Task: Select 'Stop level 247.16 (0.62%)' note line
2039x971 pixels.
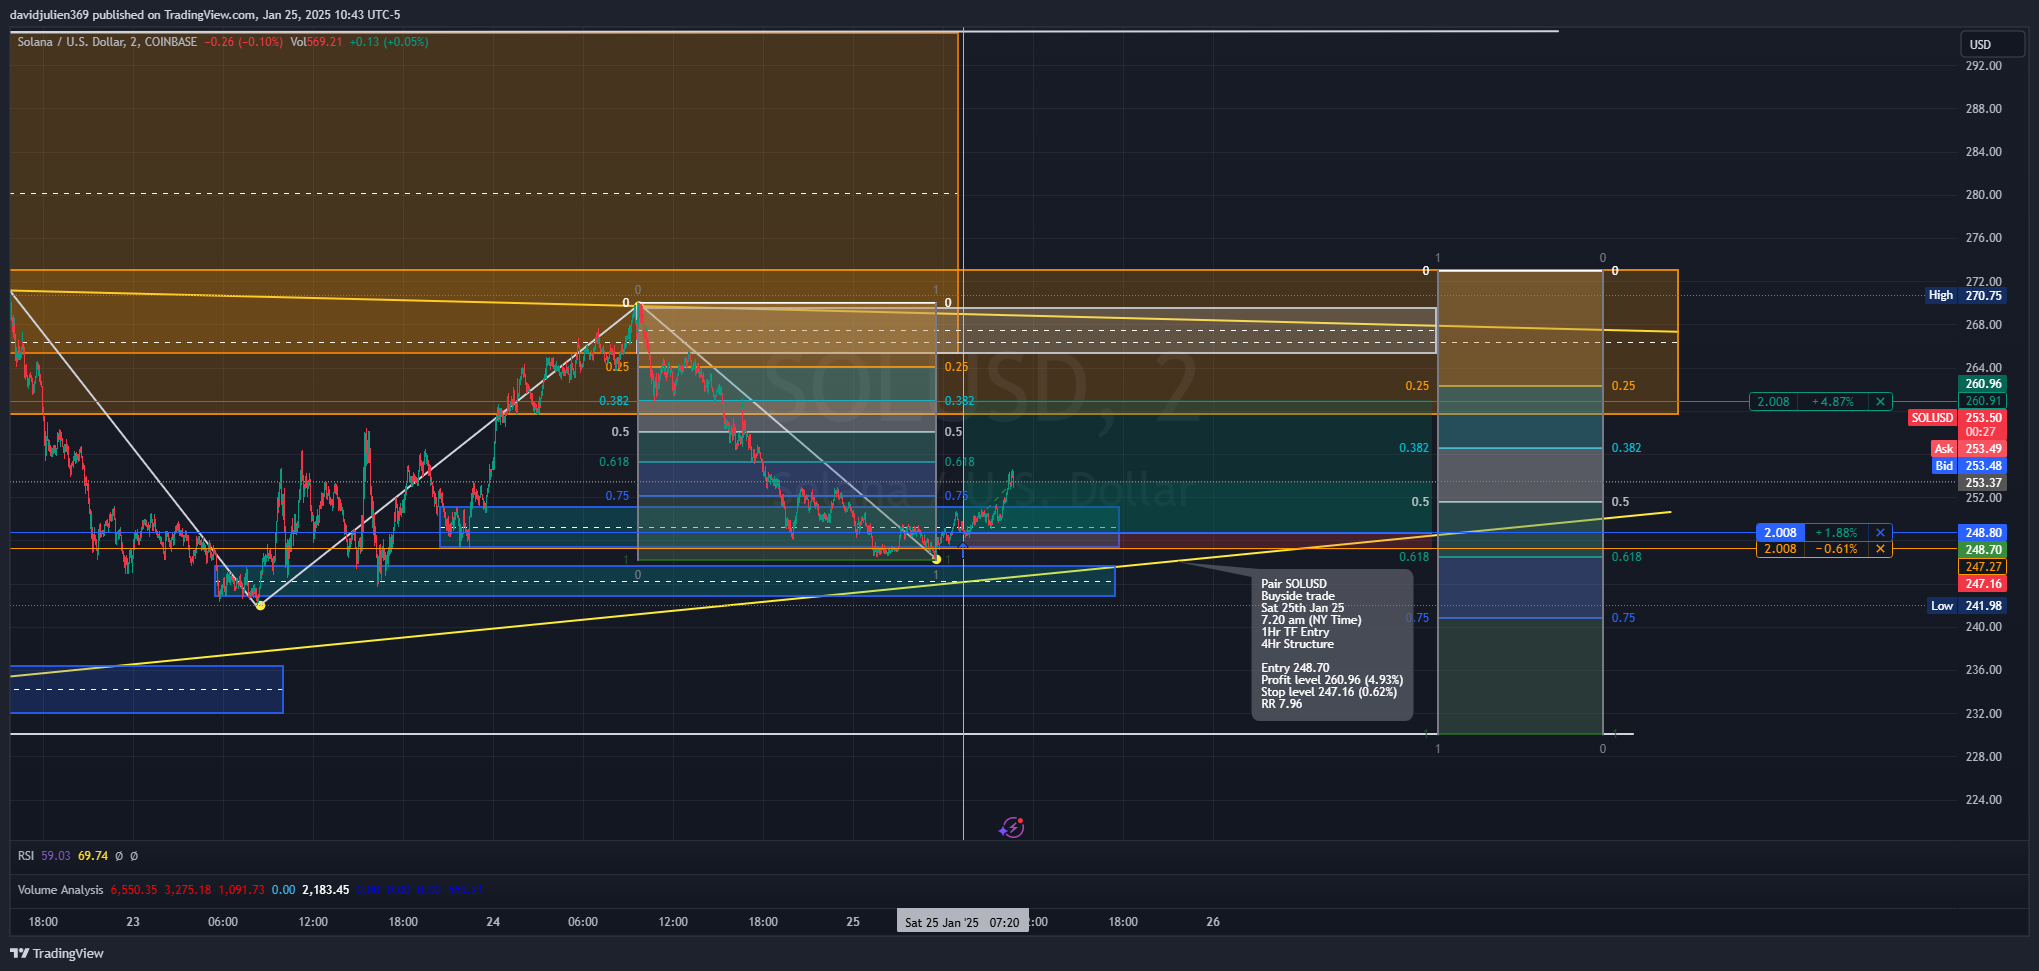Action: coord(1329,692)
